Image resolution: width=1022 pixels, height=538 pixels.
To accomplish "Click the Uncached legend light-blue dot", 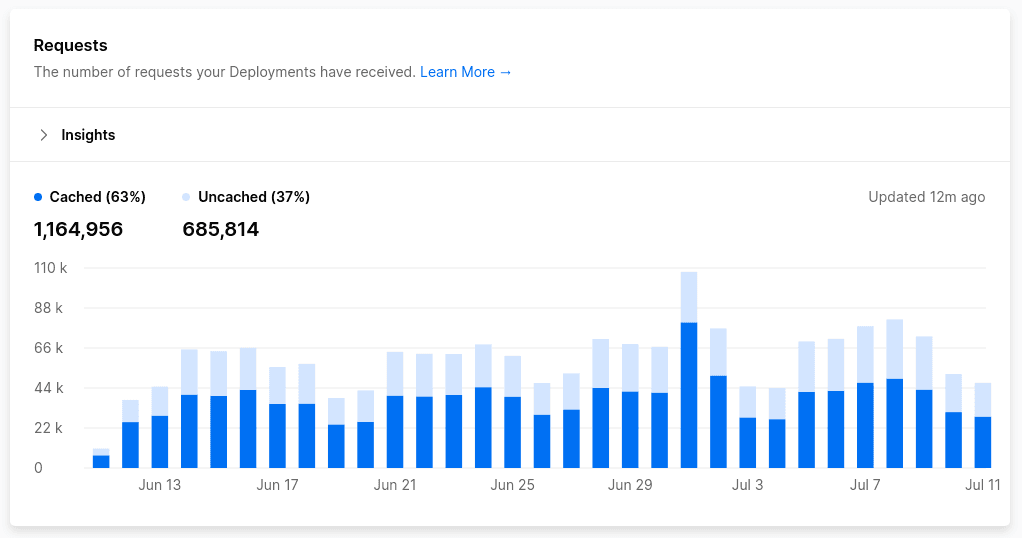I will pos(186,197).
